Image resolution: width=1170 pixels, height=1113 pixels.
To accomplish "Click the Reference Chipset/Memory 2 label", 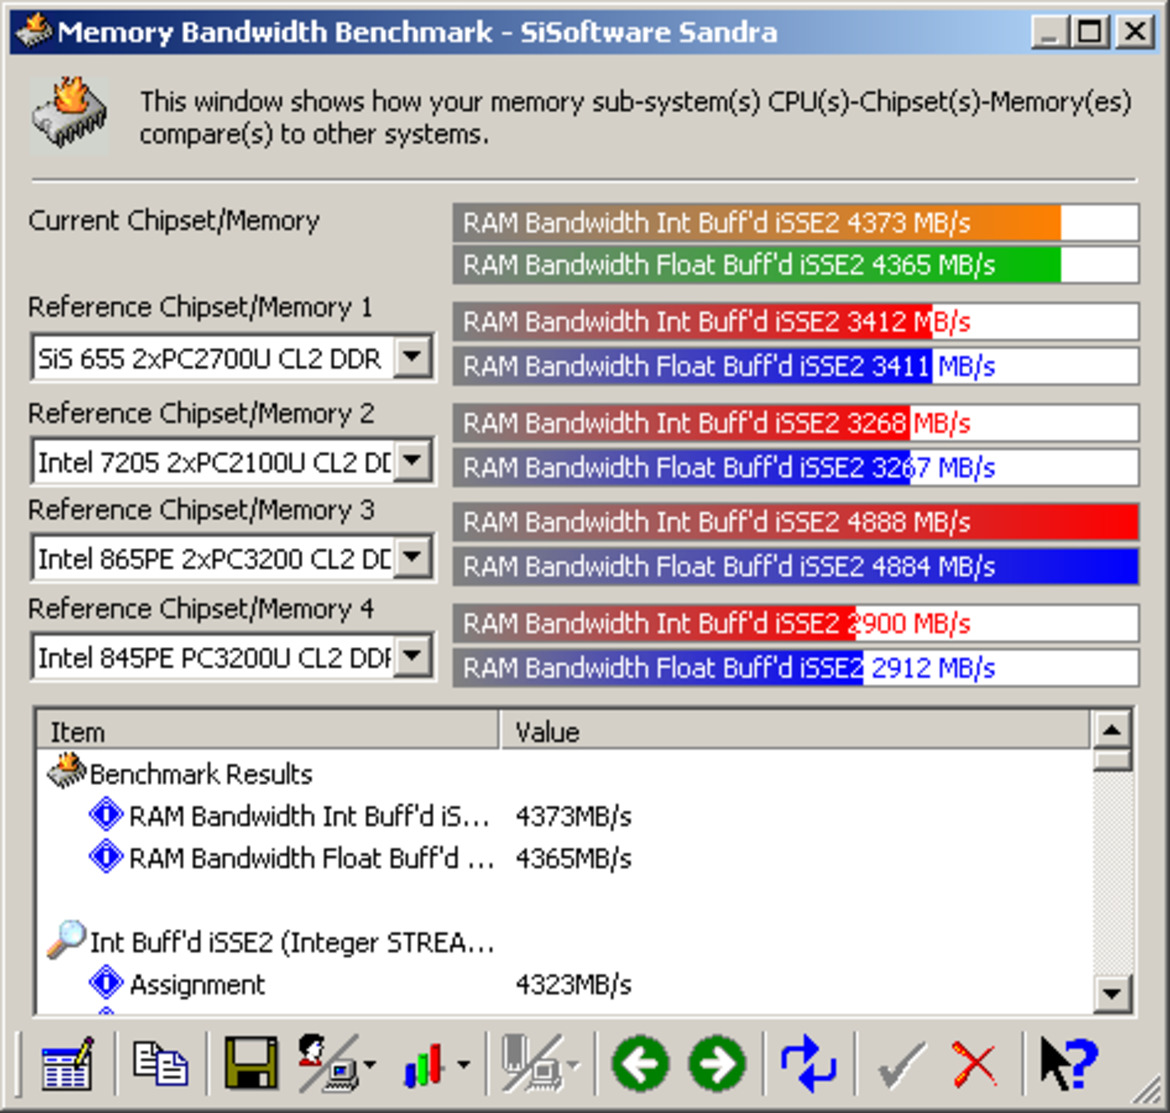I will (201, 413).
